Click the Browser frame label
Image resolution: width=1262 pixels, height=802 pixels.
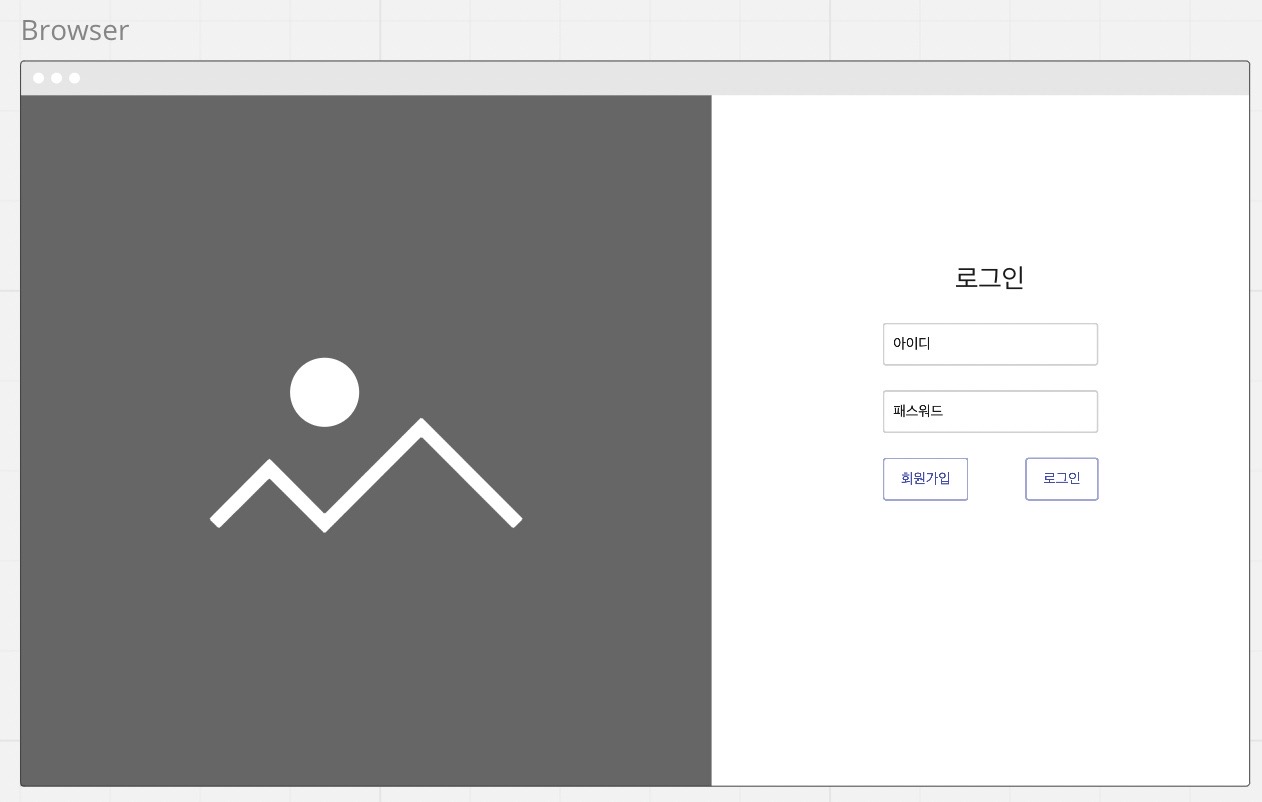point(75,30)
